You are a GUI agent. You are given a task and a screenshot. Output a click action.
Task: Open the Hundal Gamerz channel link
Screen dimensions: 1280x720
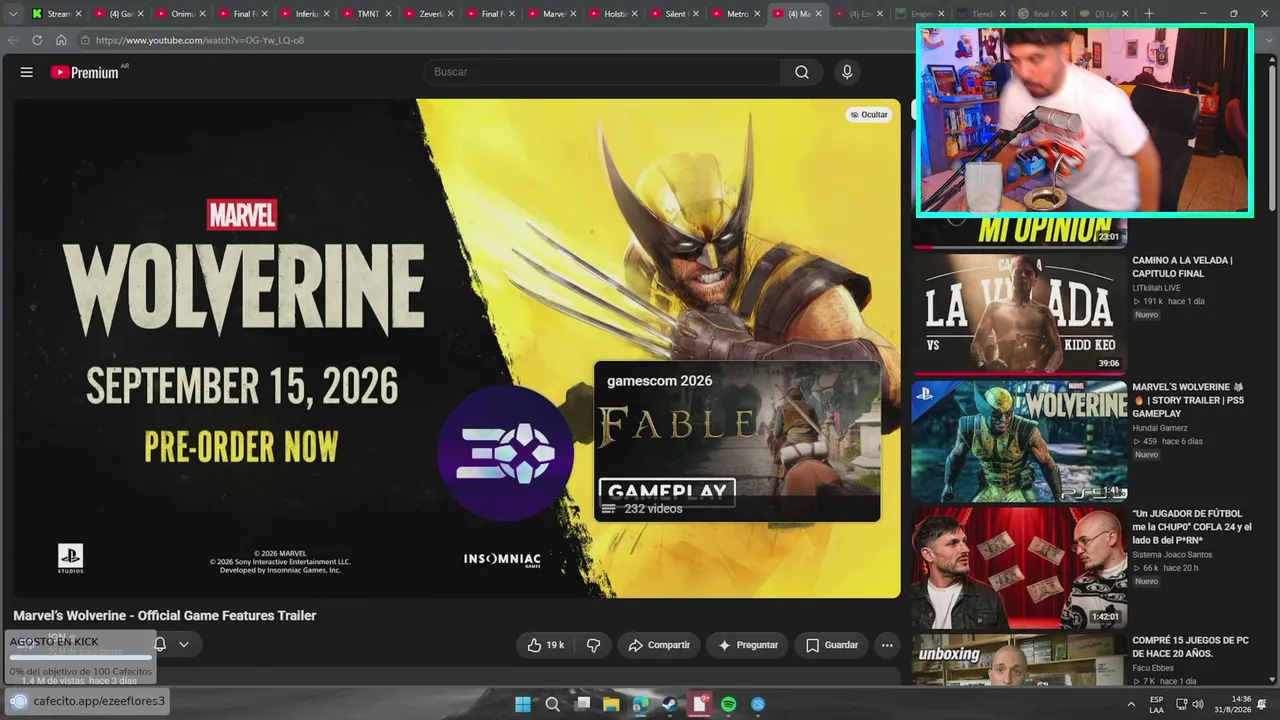(1160, 428)
